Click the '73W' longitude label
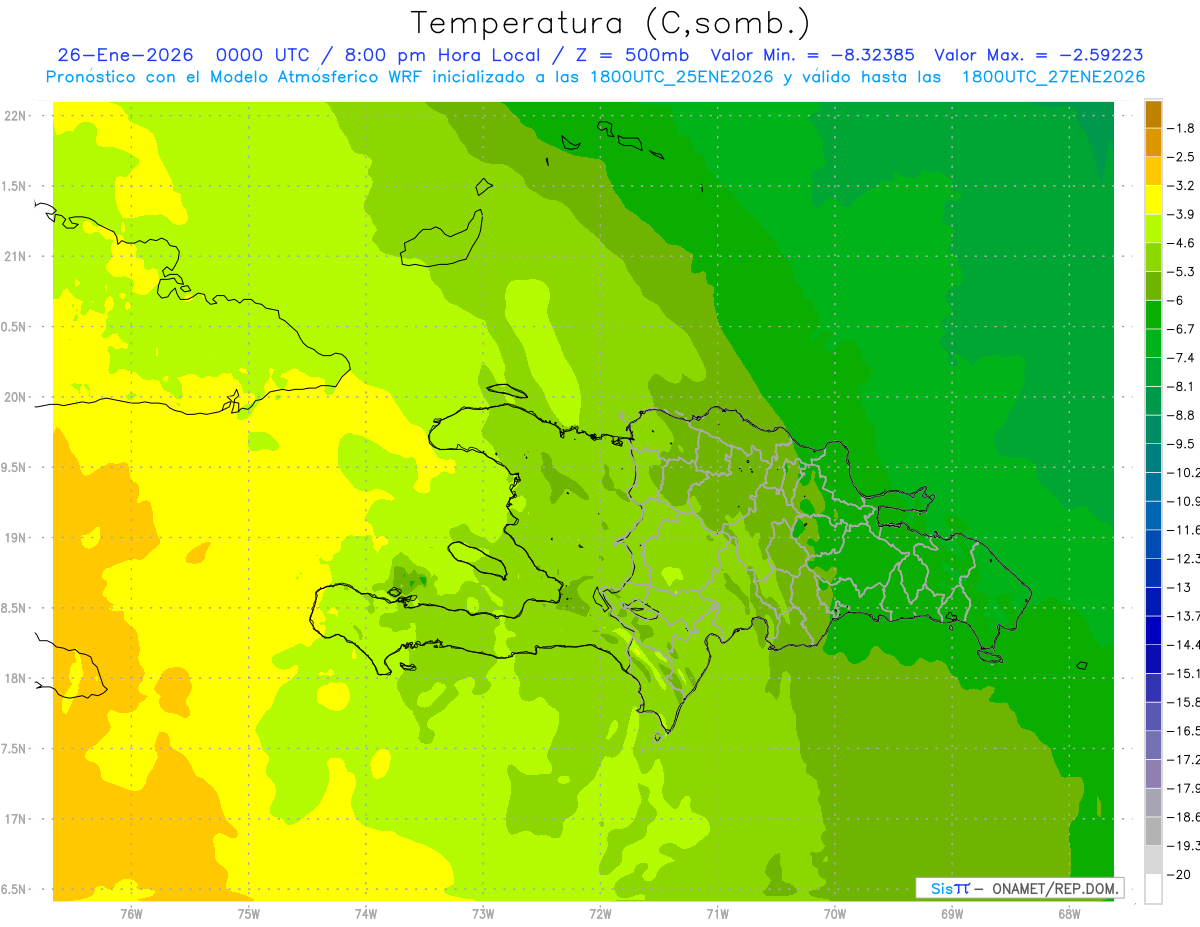The height and width of the screenshot is (927, 1200). (x=483, y=914)
